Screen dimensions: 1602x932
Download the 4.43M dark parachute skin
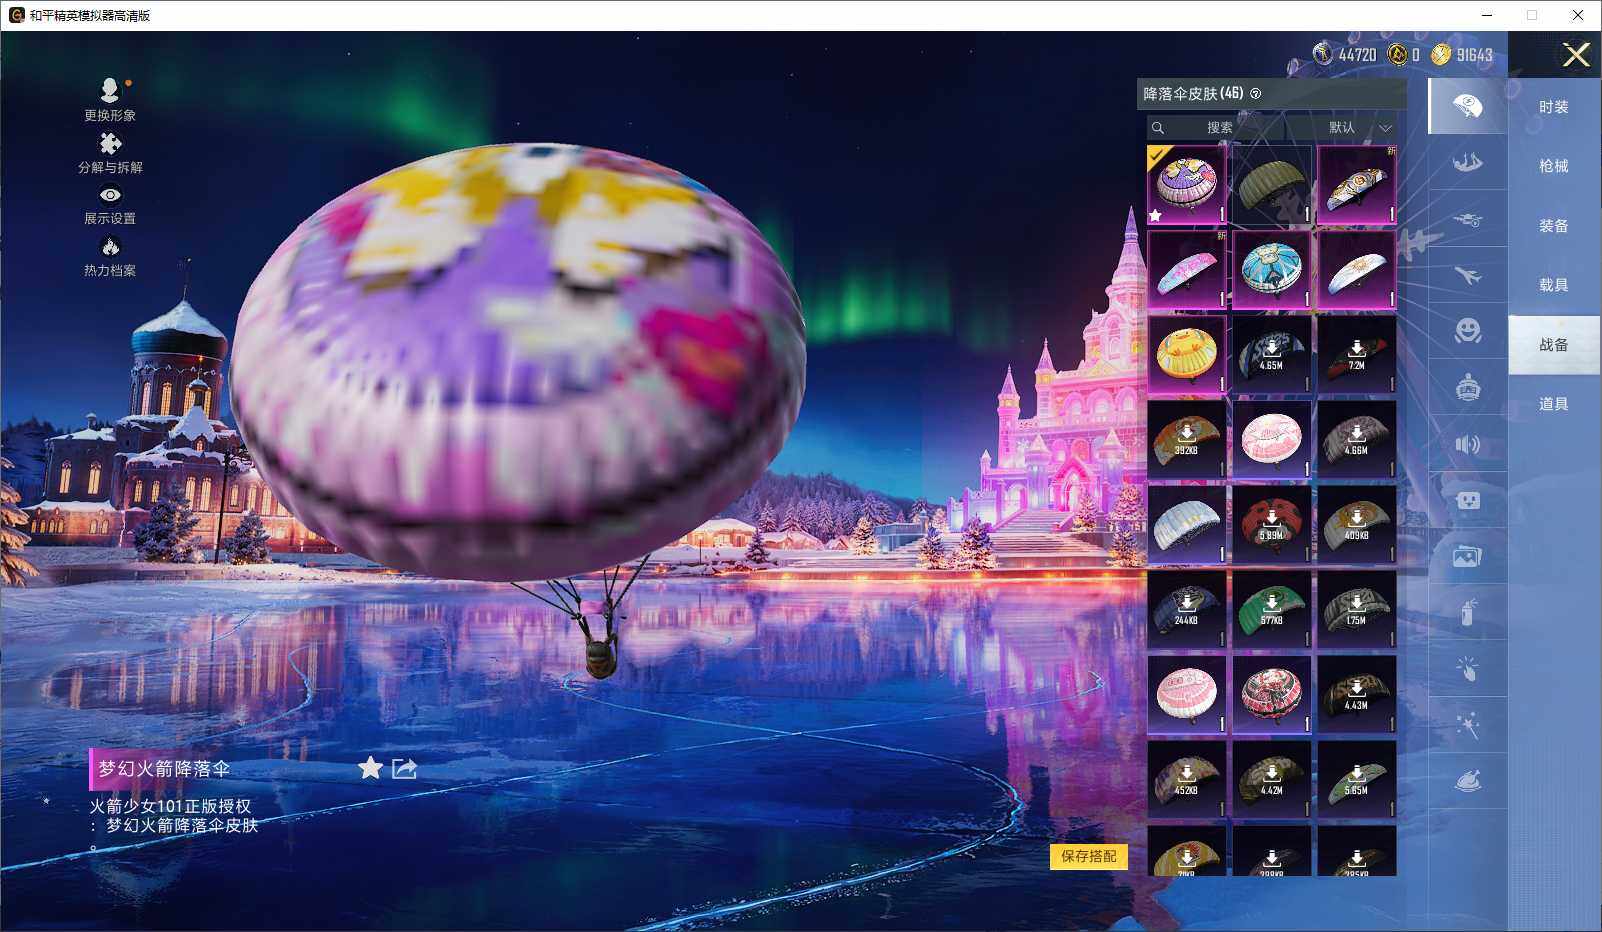click(x=1356, y=694)
